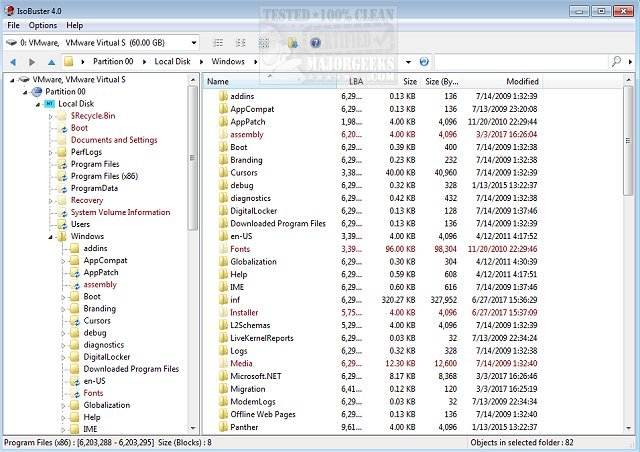Viewport: 640px width, 452px height.
Task: Open the breadcrumb history dropdown arrow
Action: click(x=408, y=62)
